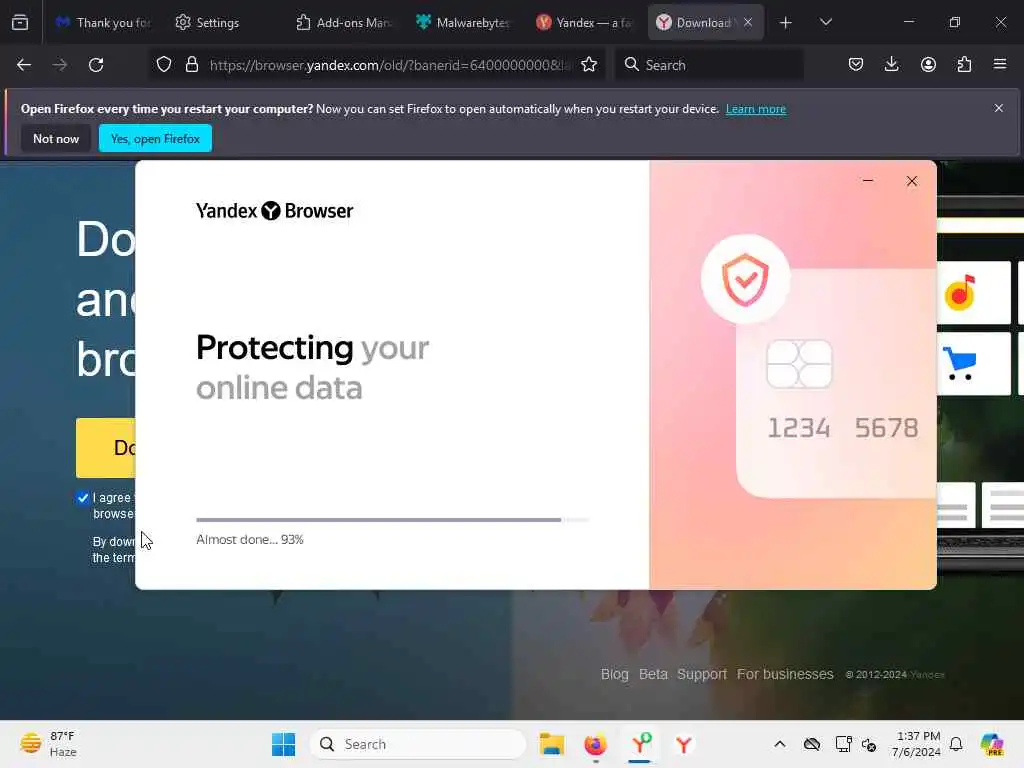
Task: Click the shopping cart tile thumbnail
Action: coord(973,364)
